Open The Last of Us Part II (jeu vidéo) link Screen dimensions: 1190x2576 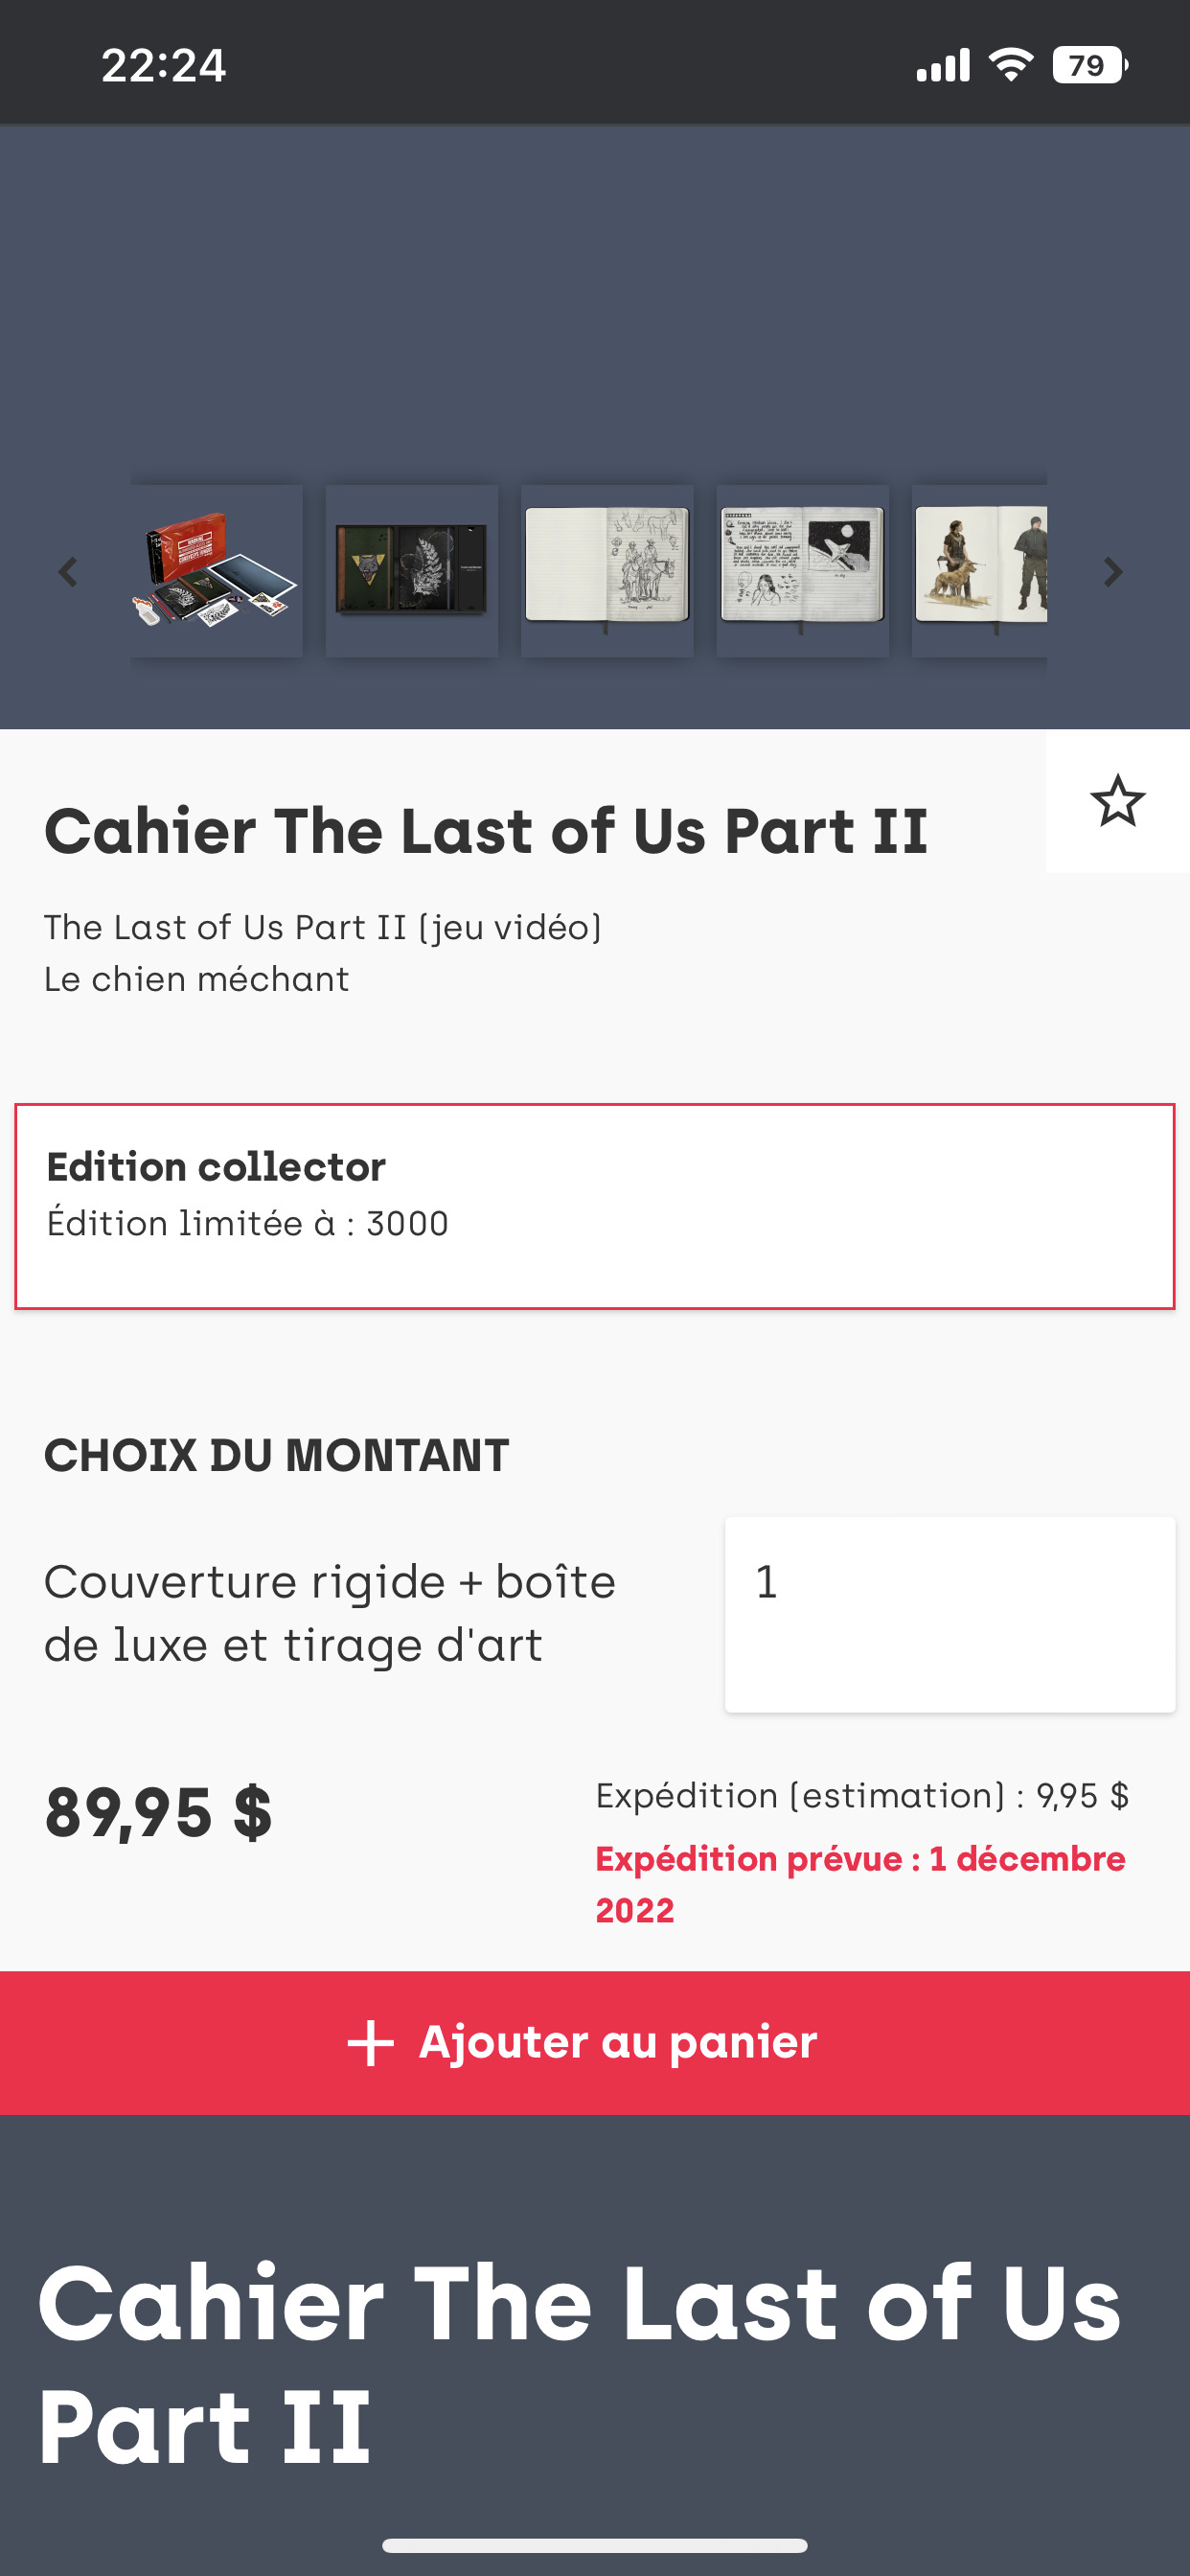[x=322, y=927]
